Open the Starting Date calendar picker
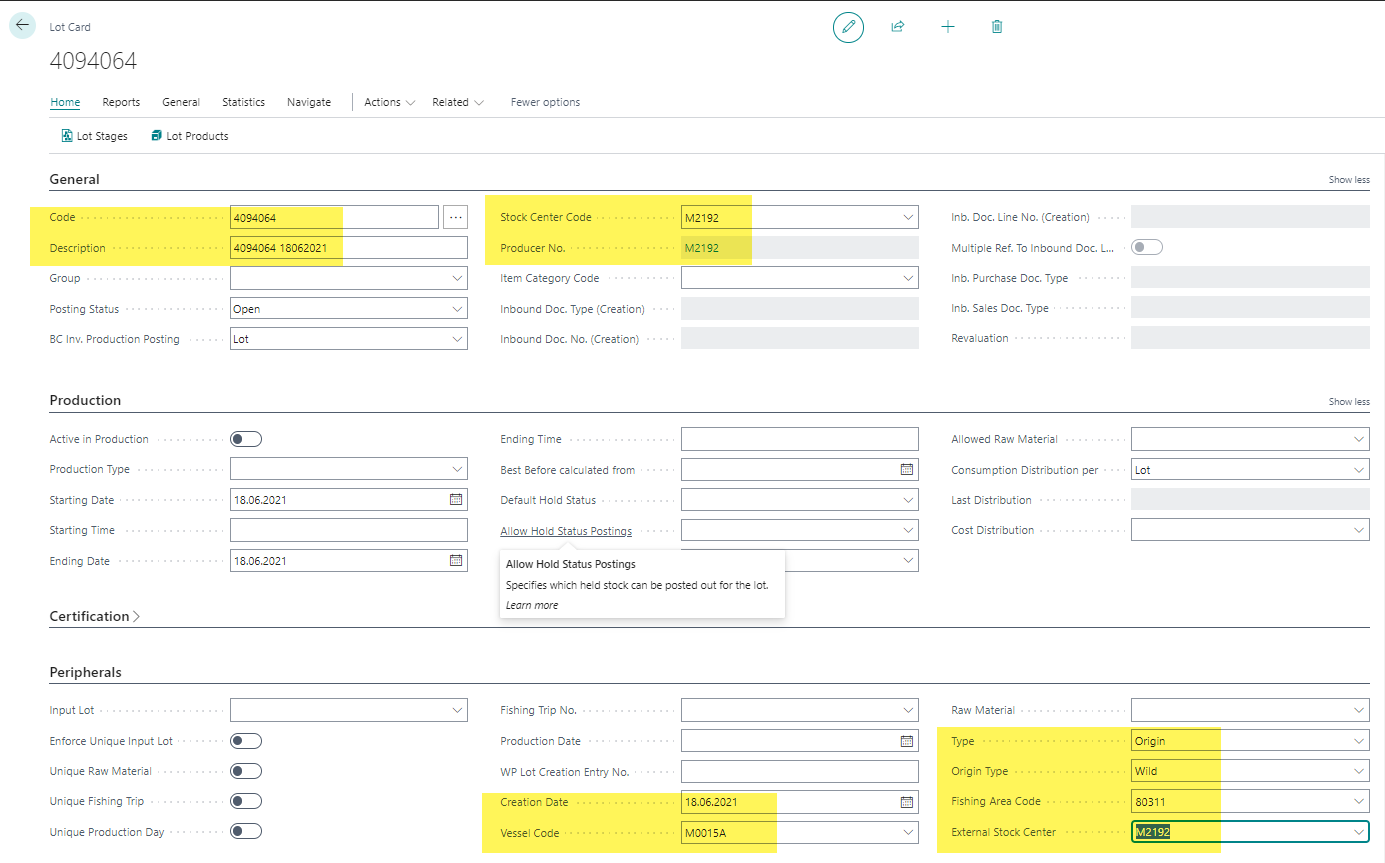Viewport: 1385px width, 863px height. (456, 499)
